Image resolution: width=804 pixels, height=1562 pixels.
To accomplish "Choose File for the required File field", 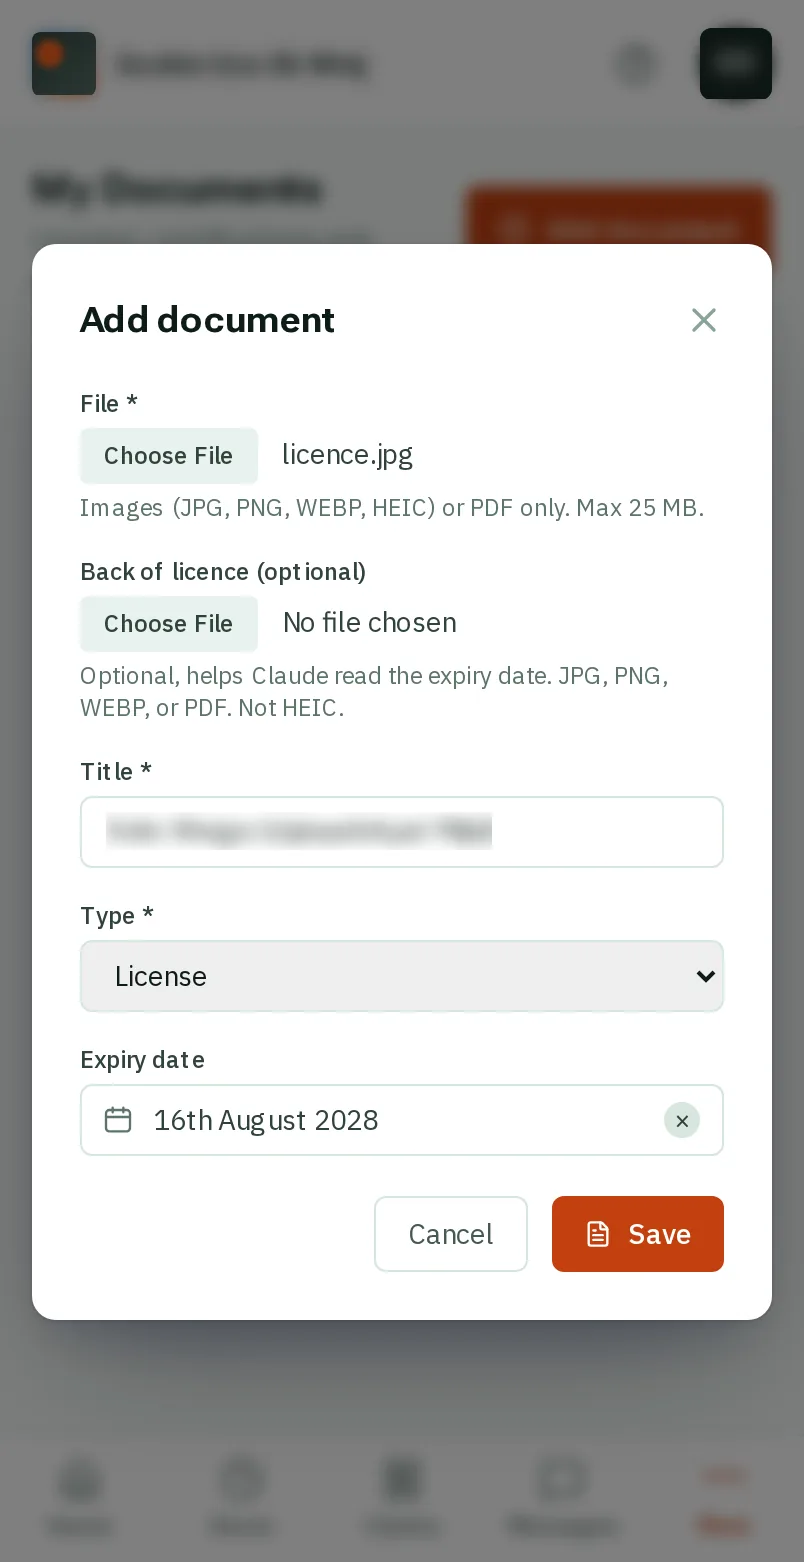I will [169, 456].
